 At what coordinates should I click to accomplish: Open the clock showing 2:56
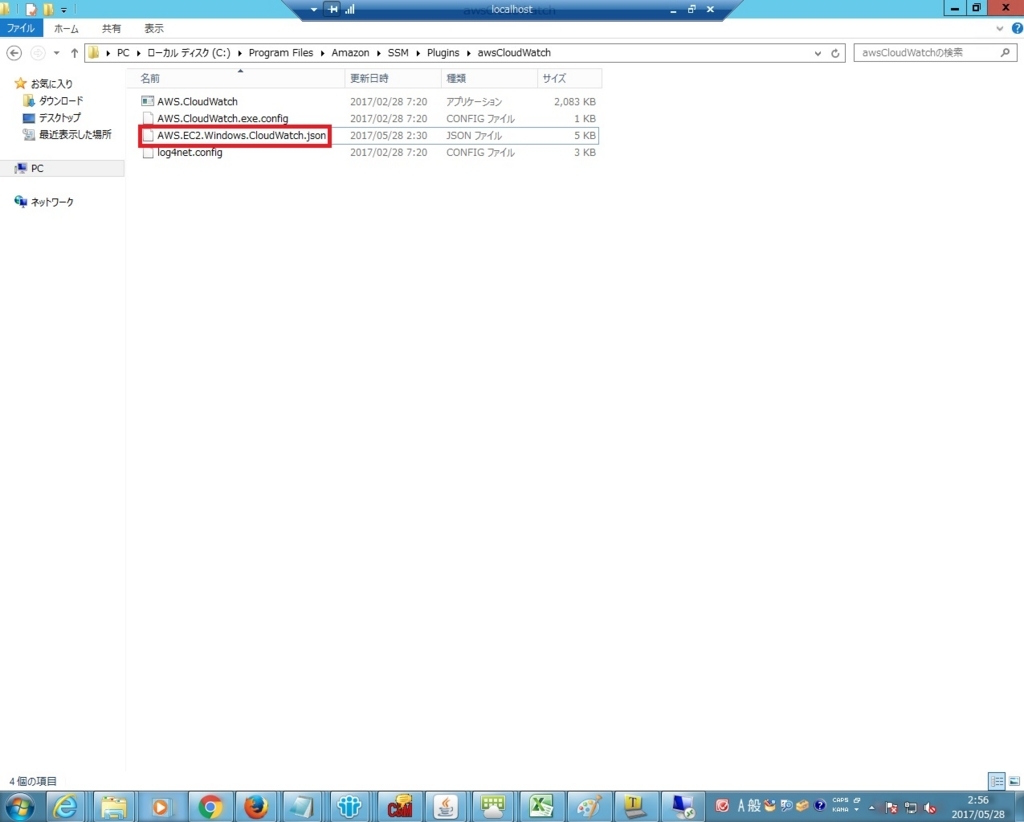tap(978, 807)
